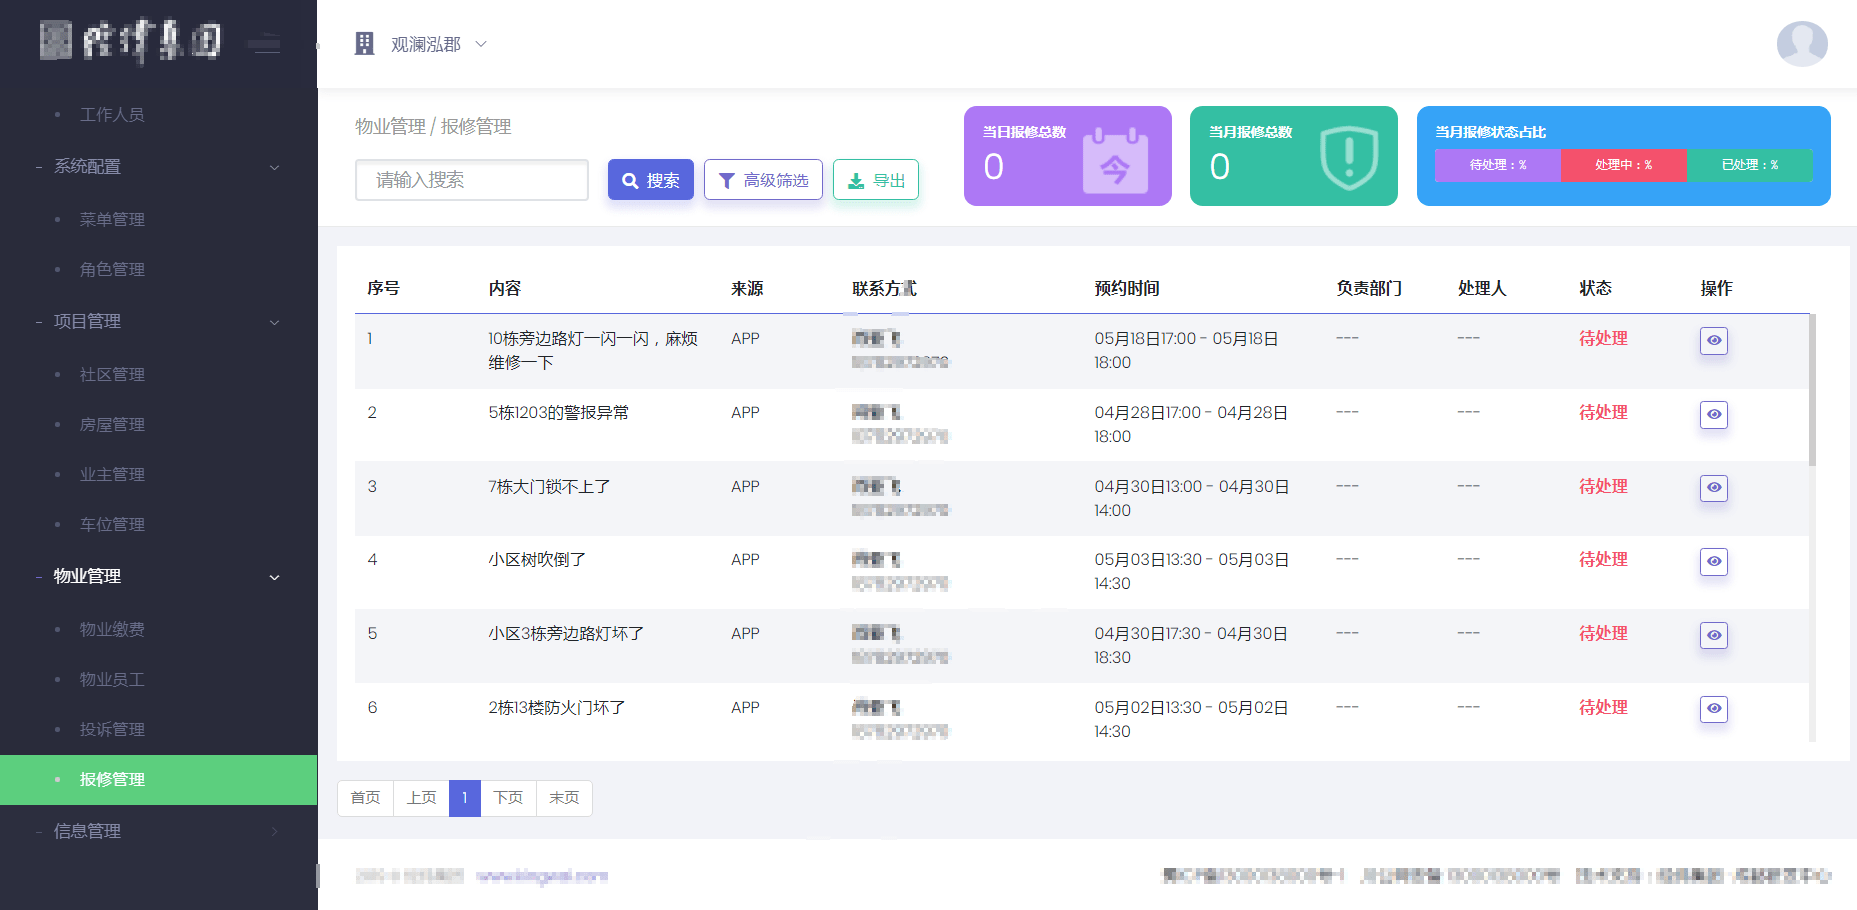Open 高级筛选 advanced filter
Screen dimensions: 1857x910
pyautogui.click(x=763, y=180)
